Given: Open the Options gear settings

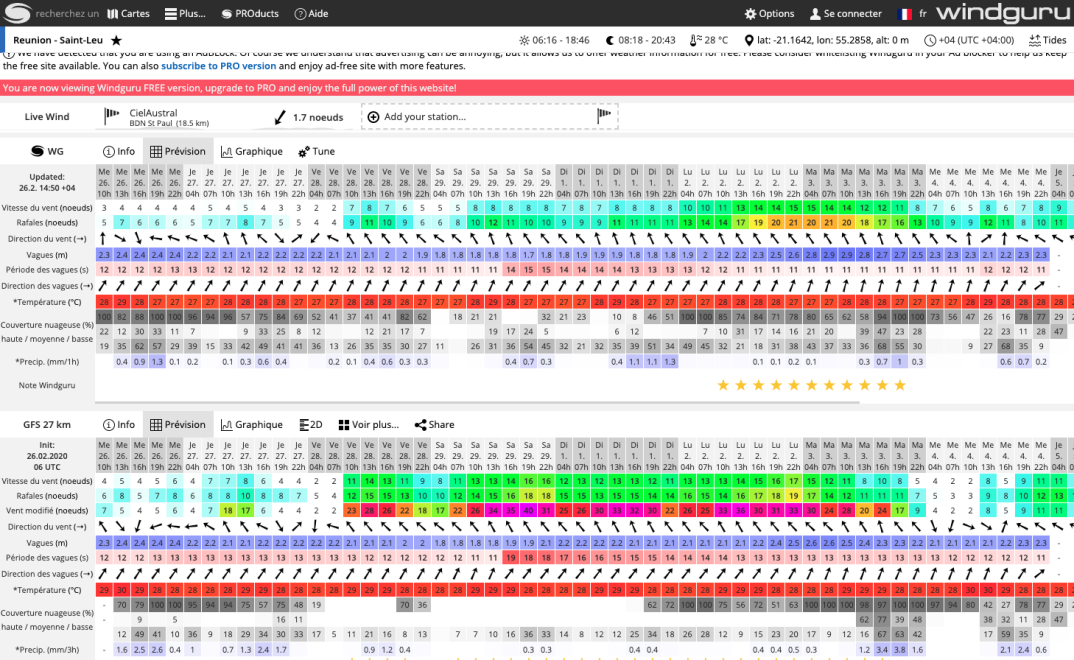Looking at the screenshot, I should pyautogui.click(x=769, y=14).
